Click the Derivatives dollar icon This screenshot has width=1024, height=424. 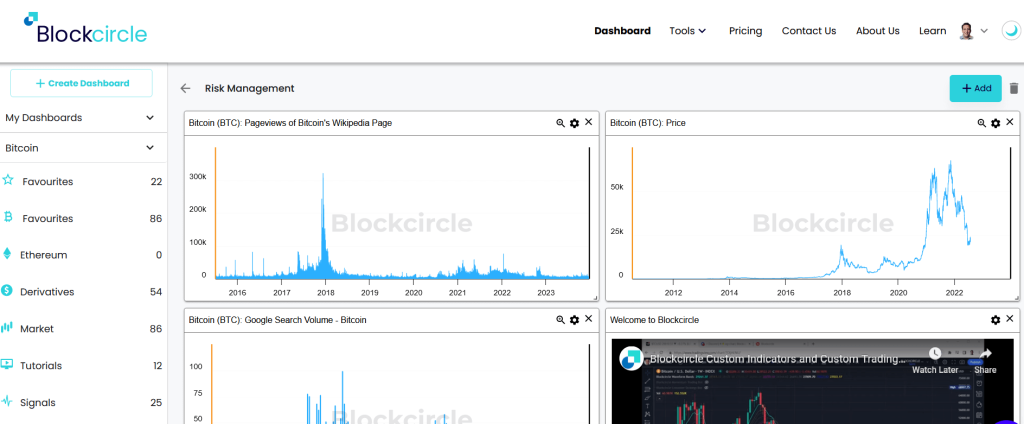point(7,291)
